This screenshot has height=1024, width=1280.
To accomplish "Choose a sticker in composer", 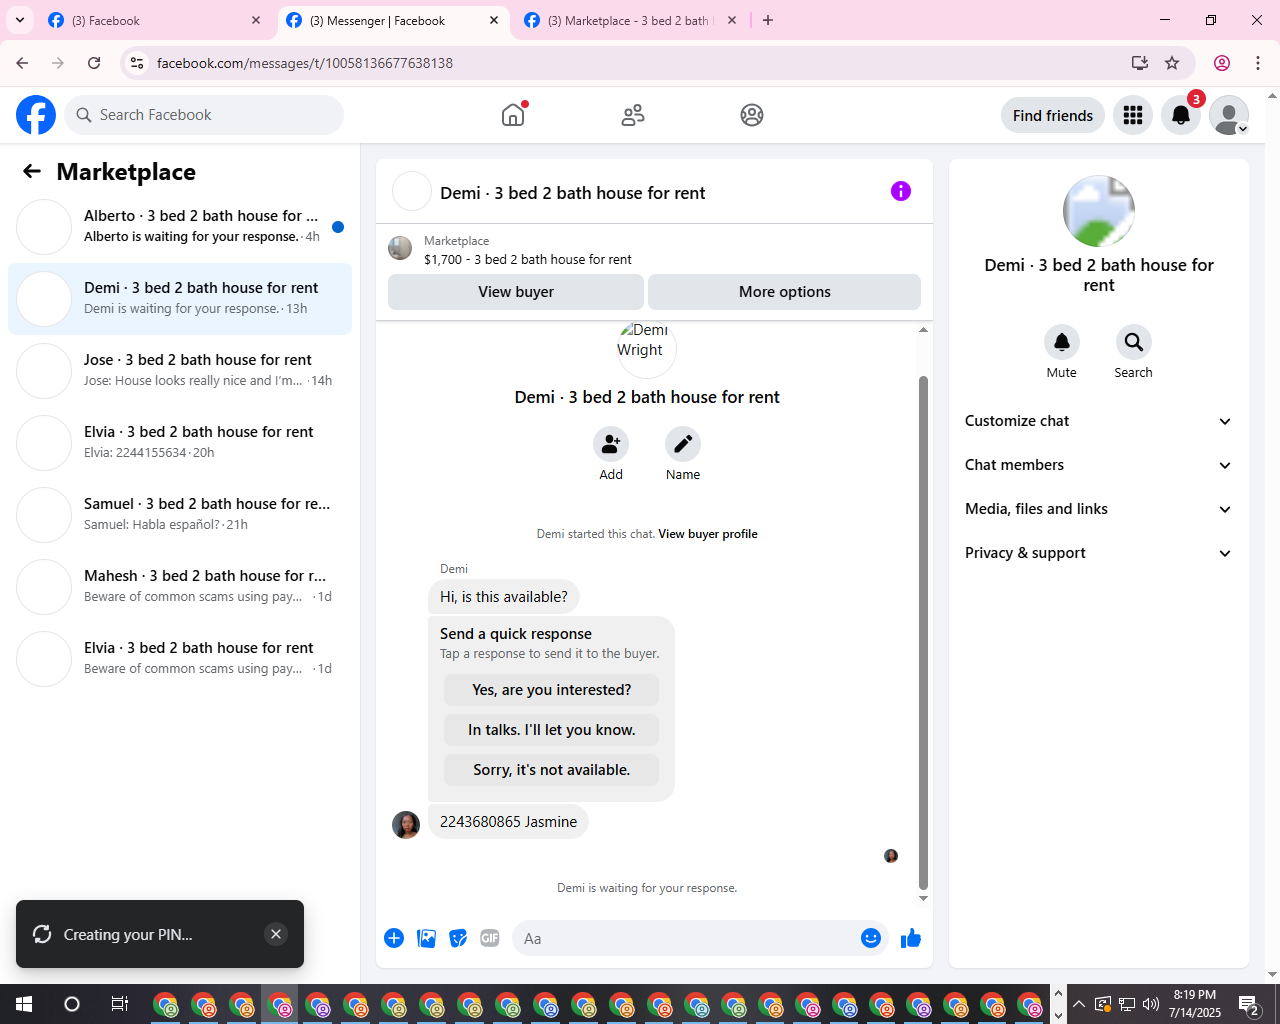I will pyautogui.click(x=458, y=938).
